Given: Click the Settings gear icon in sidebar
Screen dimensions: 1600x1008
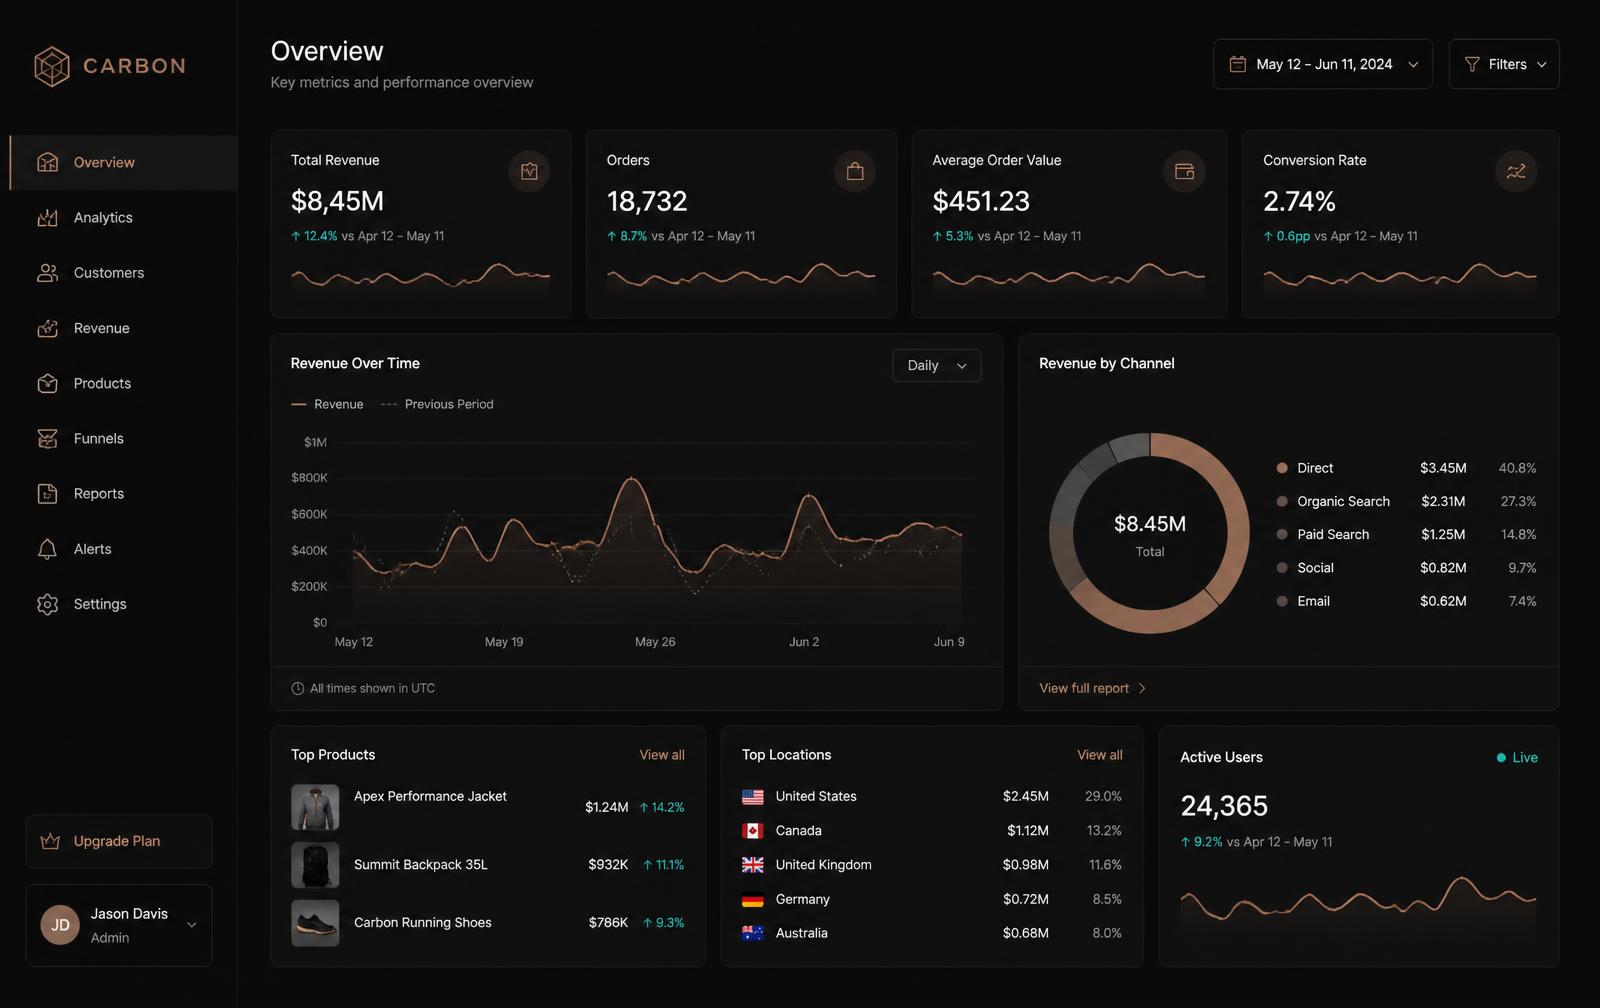Looking at the screenshot, I should tap(47, 604).
